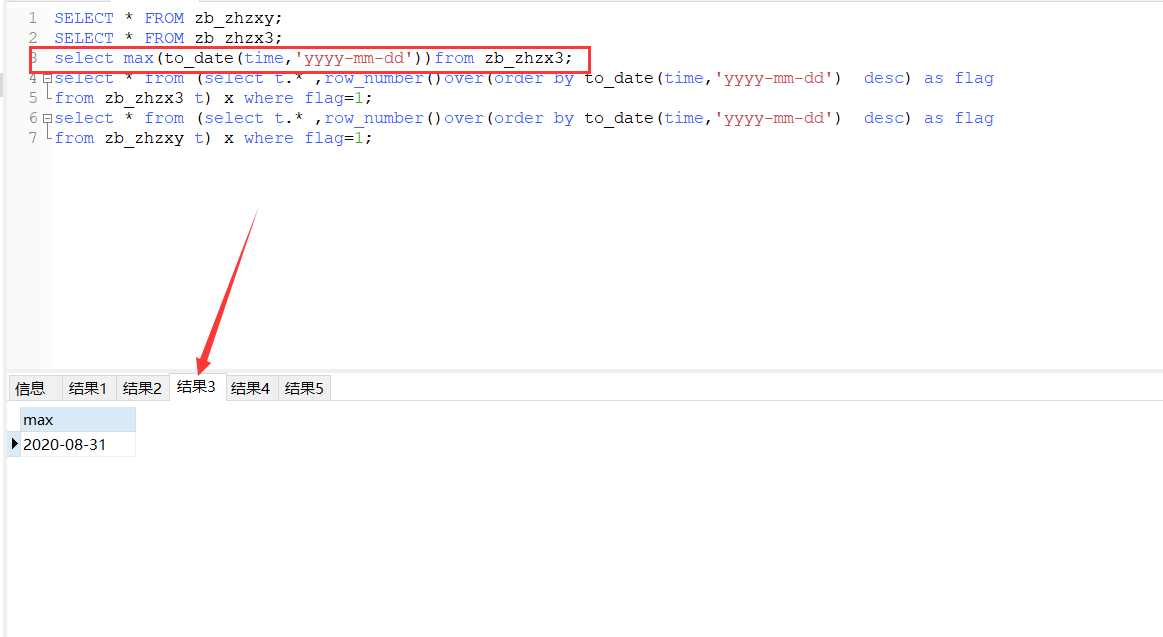Click line 5 text from zb_zhzx3 t)

tap(133, 98)
